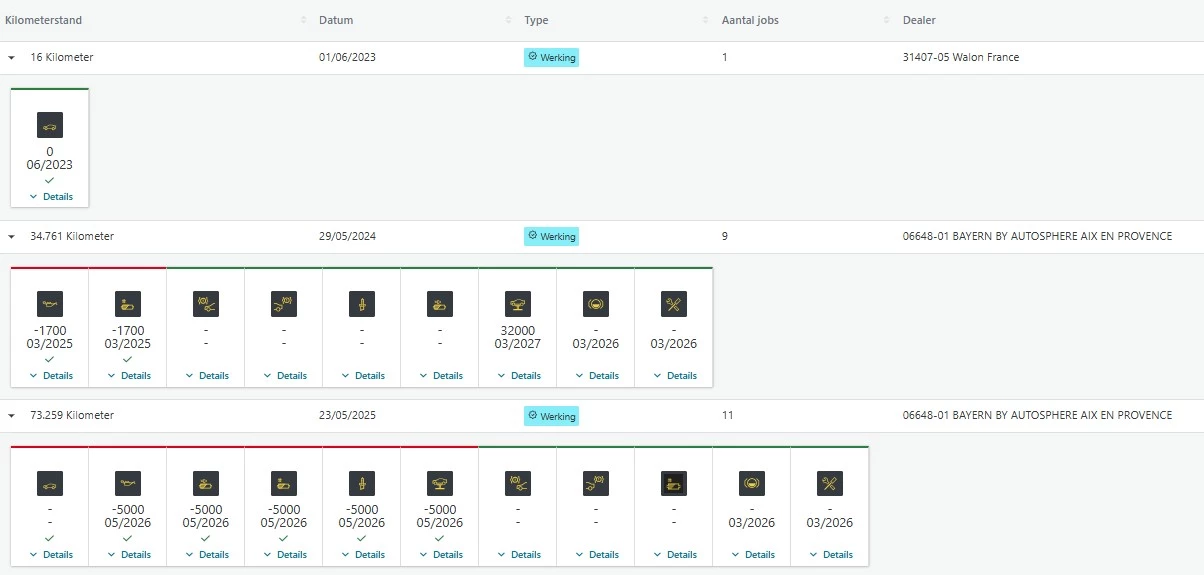Screen dimensions: 1204x575
Task: Open Details for the 32000 03/2027 card
Action: click(519, 376)
